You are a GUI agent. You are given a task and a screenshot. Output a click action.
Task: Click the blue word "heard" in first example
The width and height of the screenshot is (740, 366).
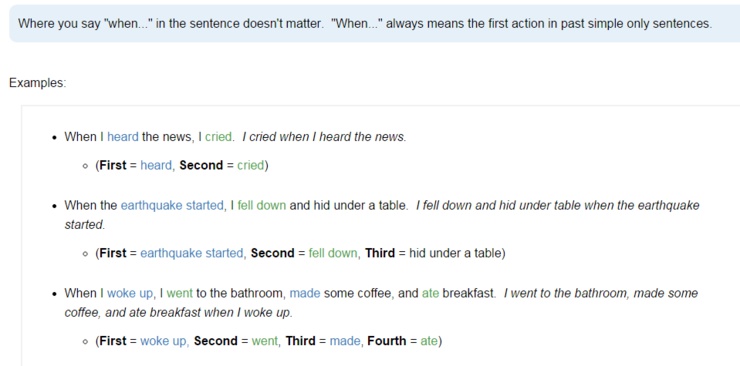point(123,137)
